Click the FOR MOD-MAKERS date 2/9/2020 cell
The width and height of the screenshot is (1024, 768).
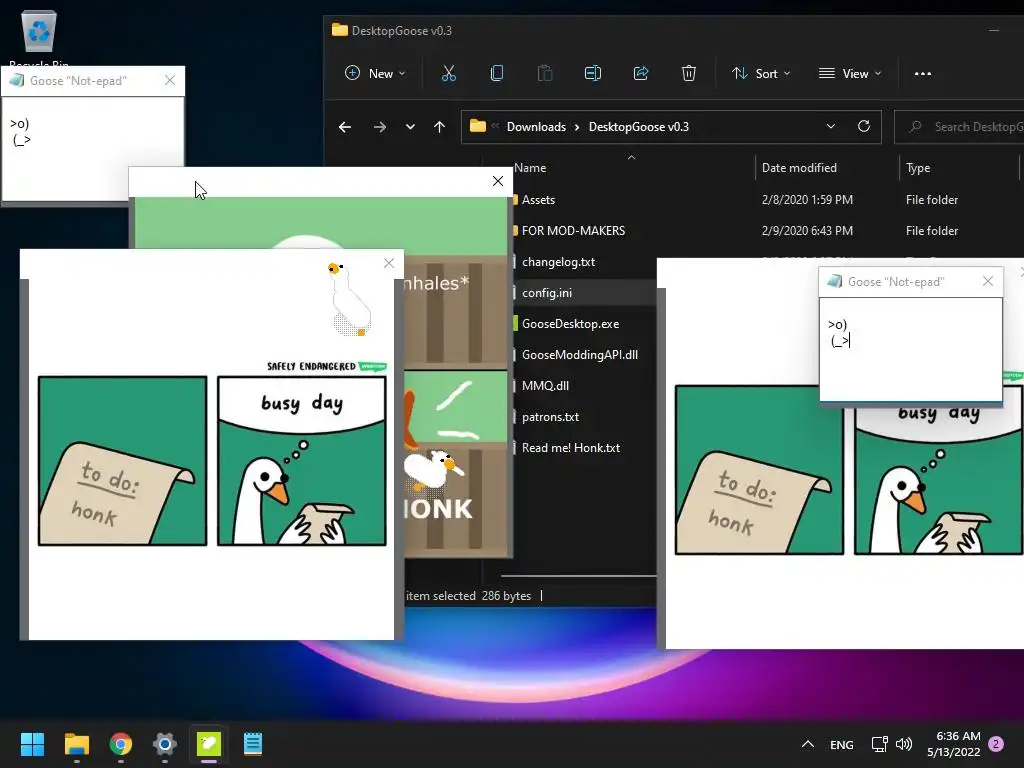(x=807, y=231)
